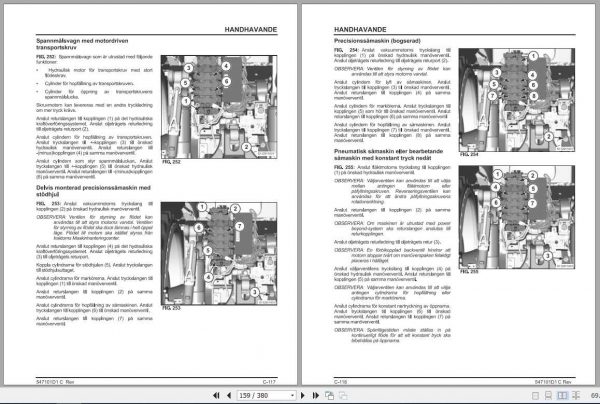600x404 pixels.
Task: Click heading 'Pneumatisk såmaskin eller bearbetande såmaskin'
Action: [388, 155]
